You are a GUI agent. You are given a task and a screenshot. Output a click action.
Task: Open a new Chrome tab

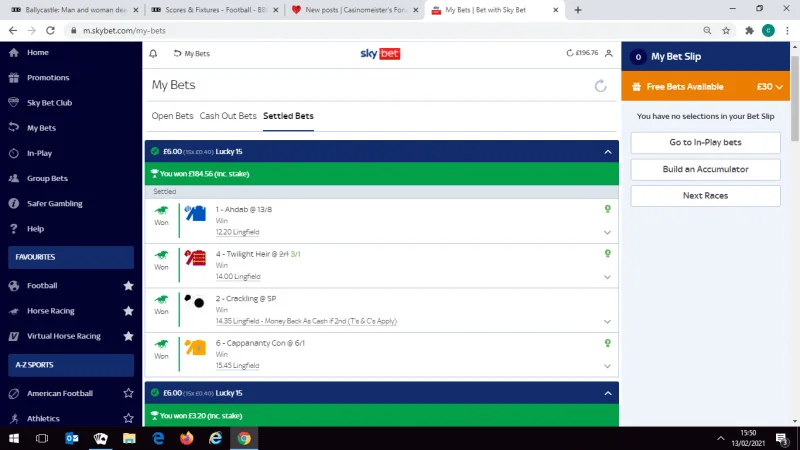coord(578,10)
